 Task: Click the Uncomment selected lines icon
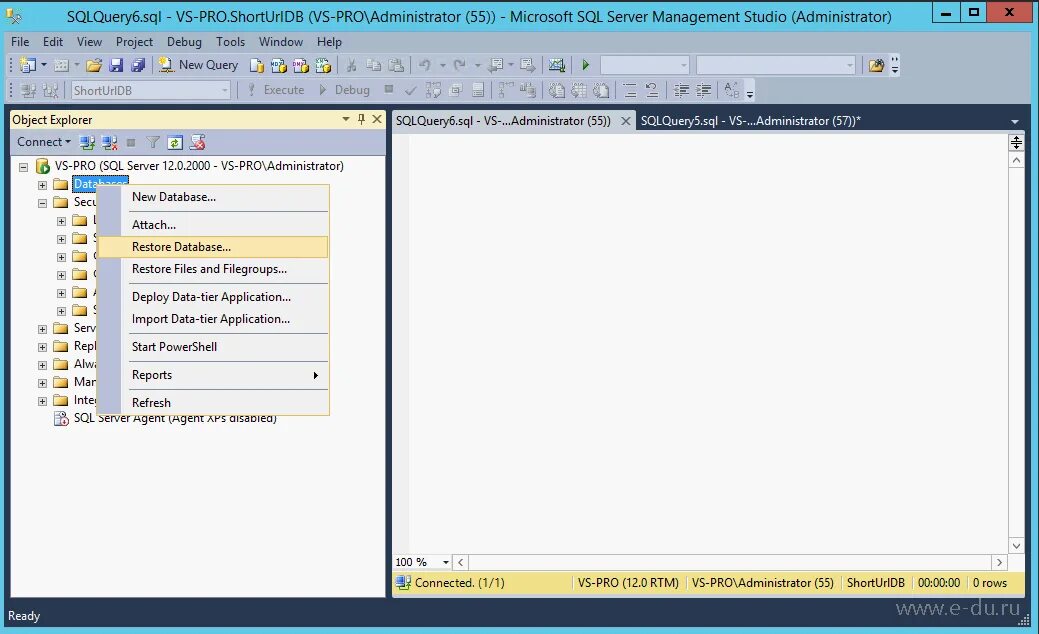[651, 90]
